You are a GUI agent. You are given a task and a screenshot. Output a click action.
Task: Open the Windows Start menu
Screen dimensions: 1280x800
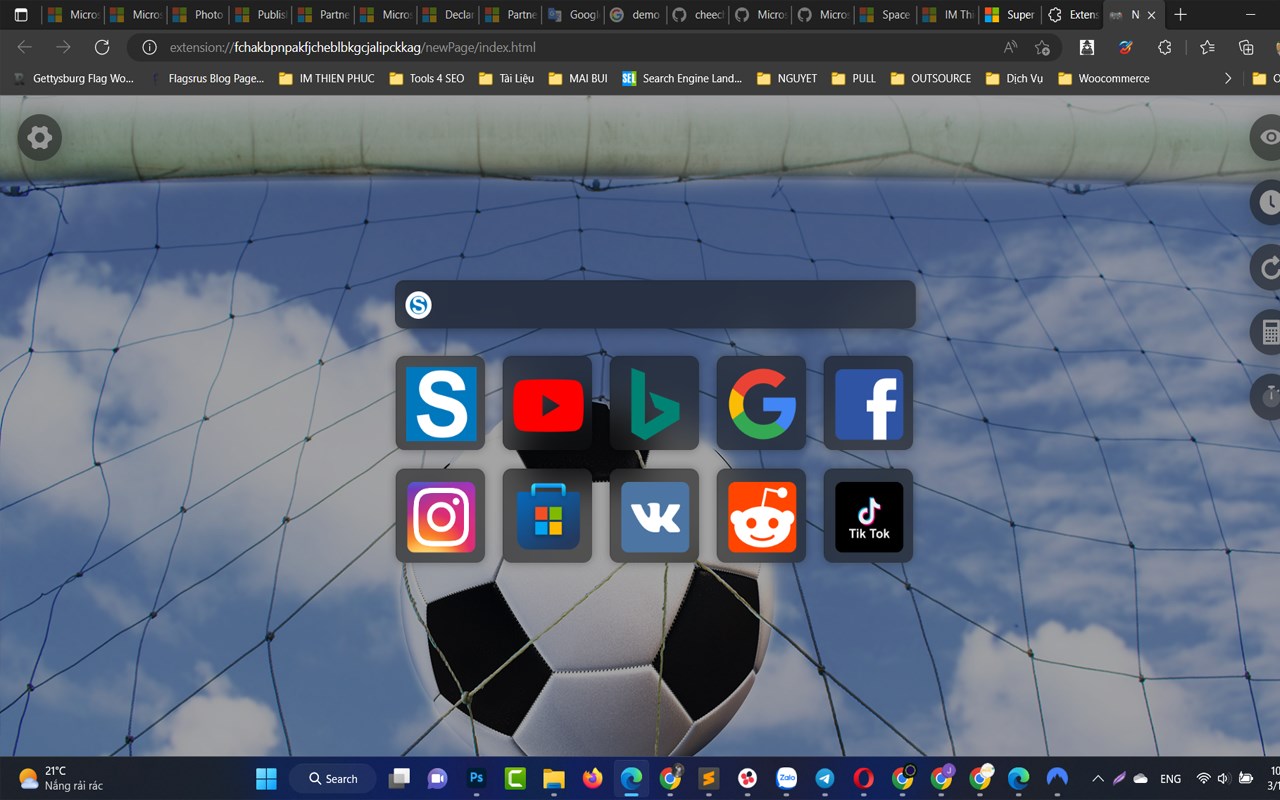(266, 778)
